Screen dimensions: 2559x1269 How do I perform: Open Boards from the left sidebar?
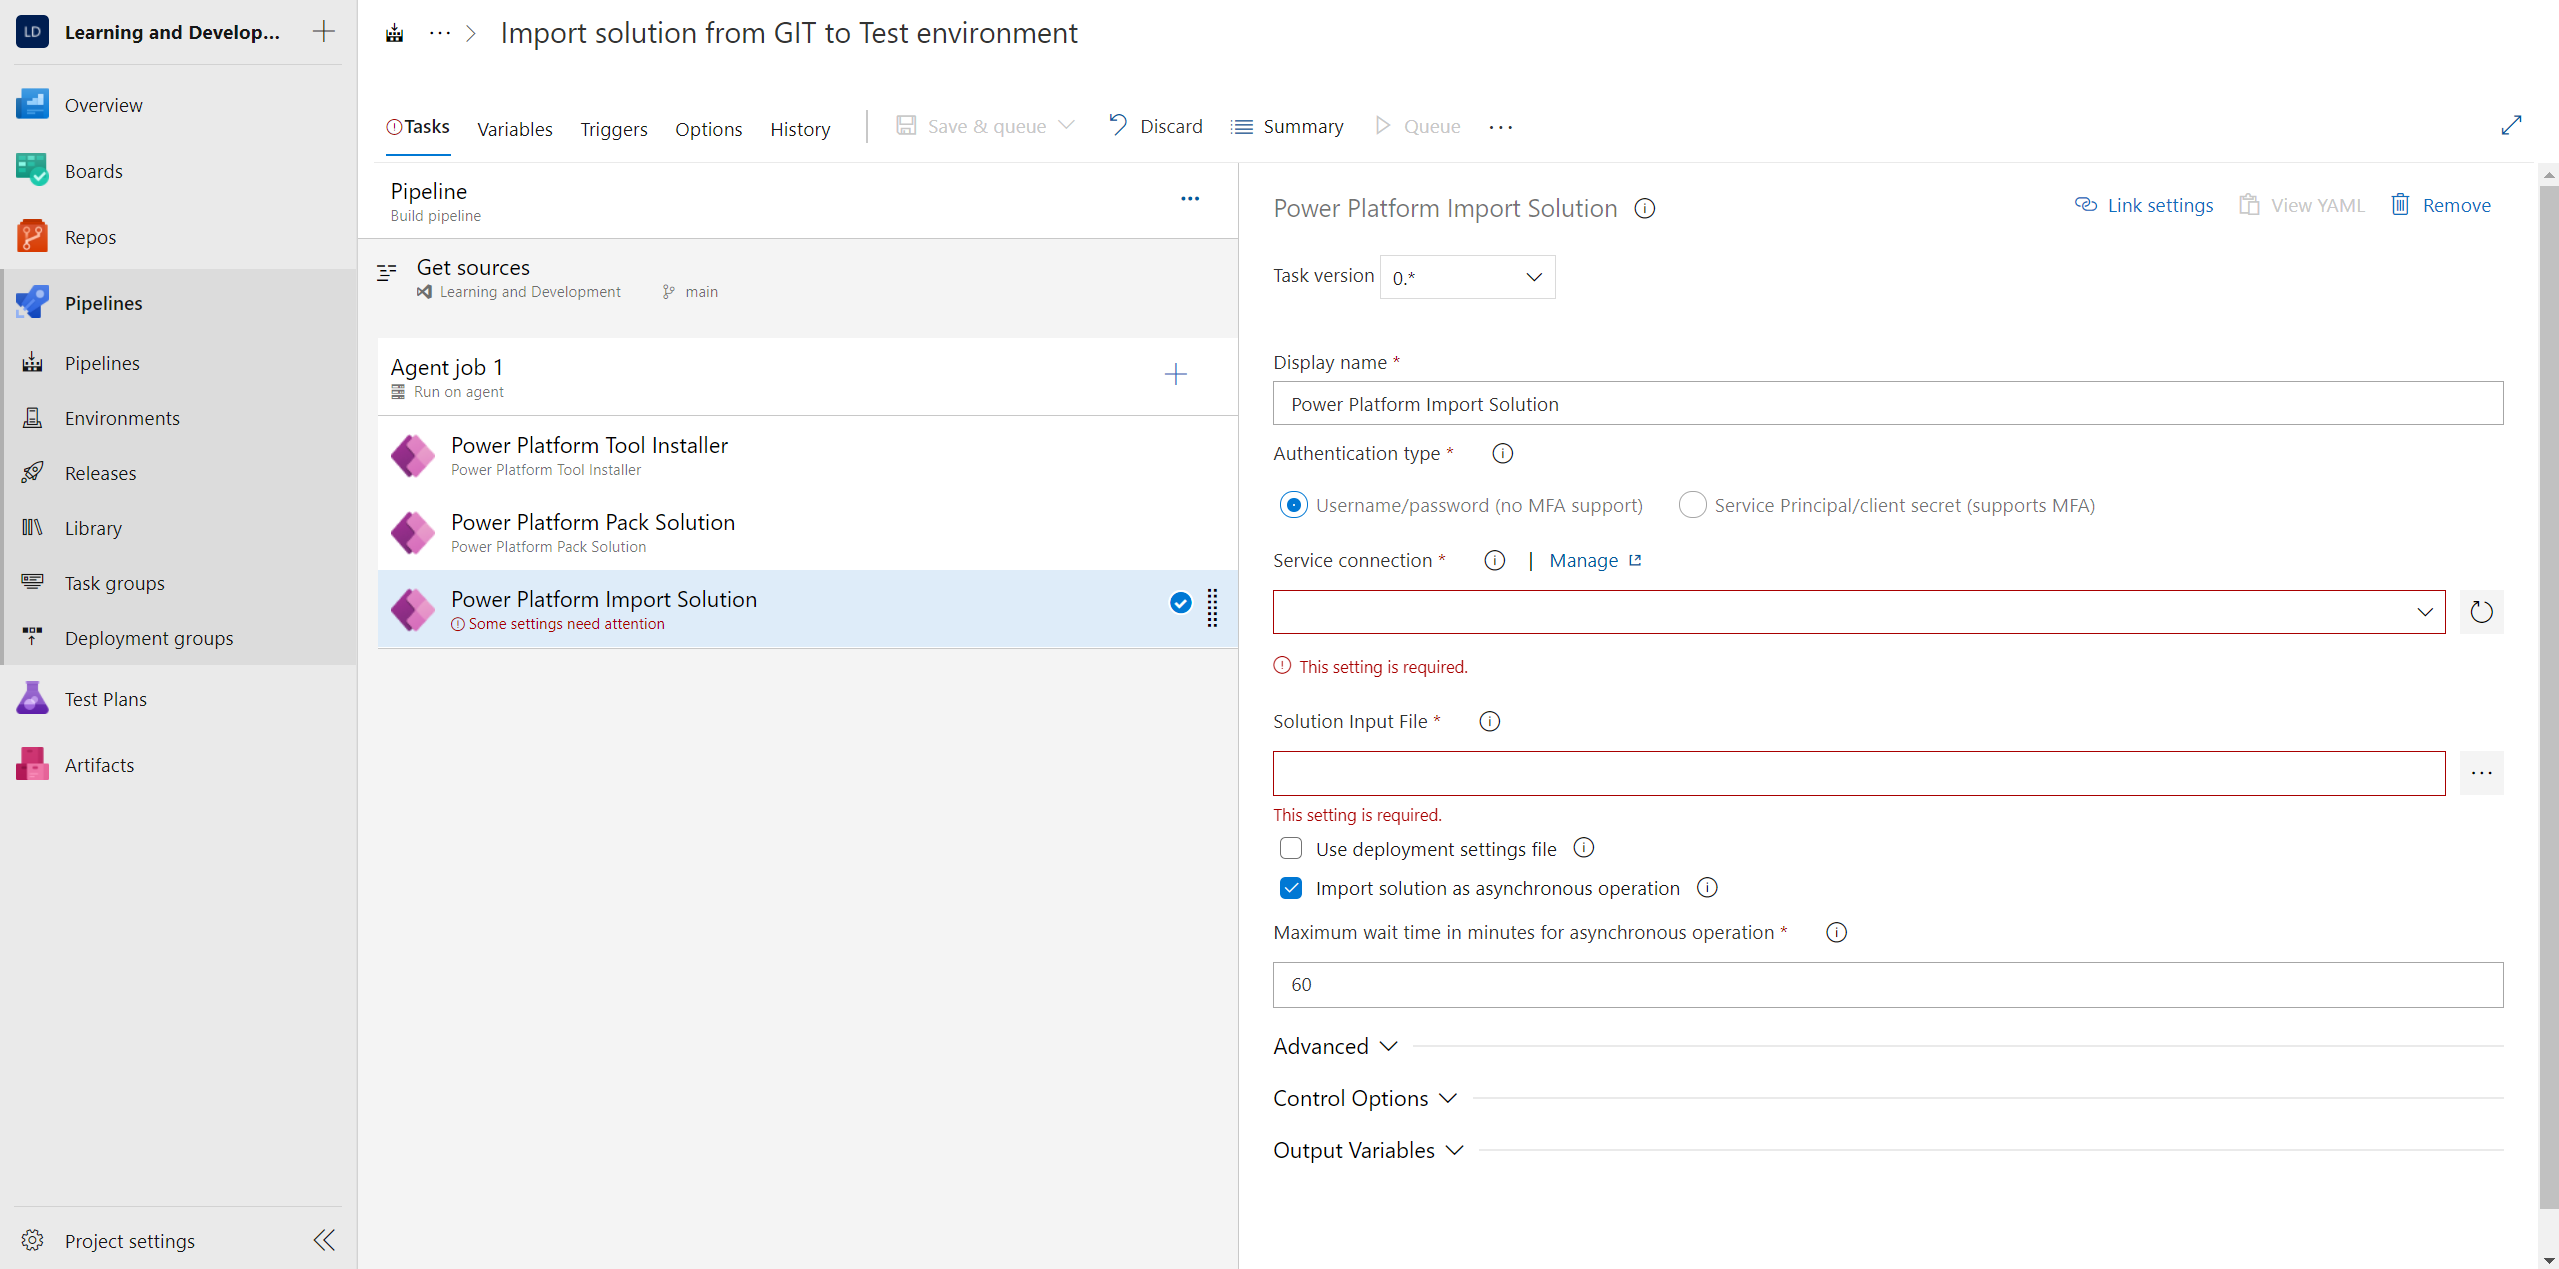pos(95,170)
